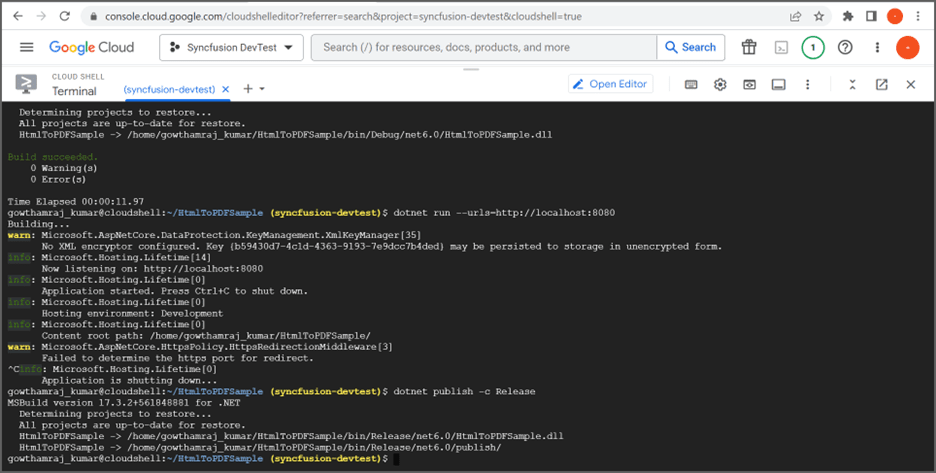Viewport: 936px width, 473px height.
Task: Open terminal settings gear icon
Action: [x=720, y=85]
